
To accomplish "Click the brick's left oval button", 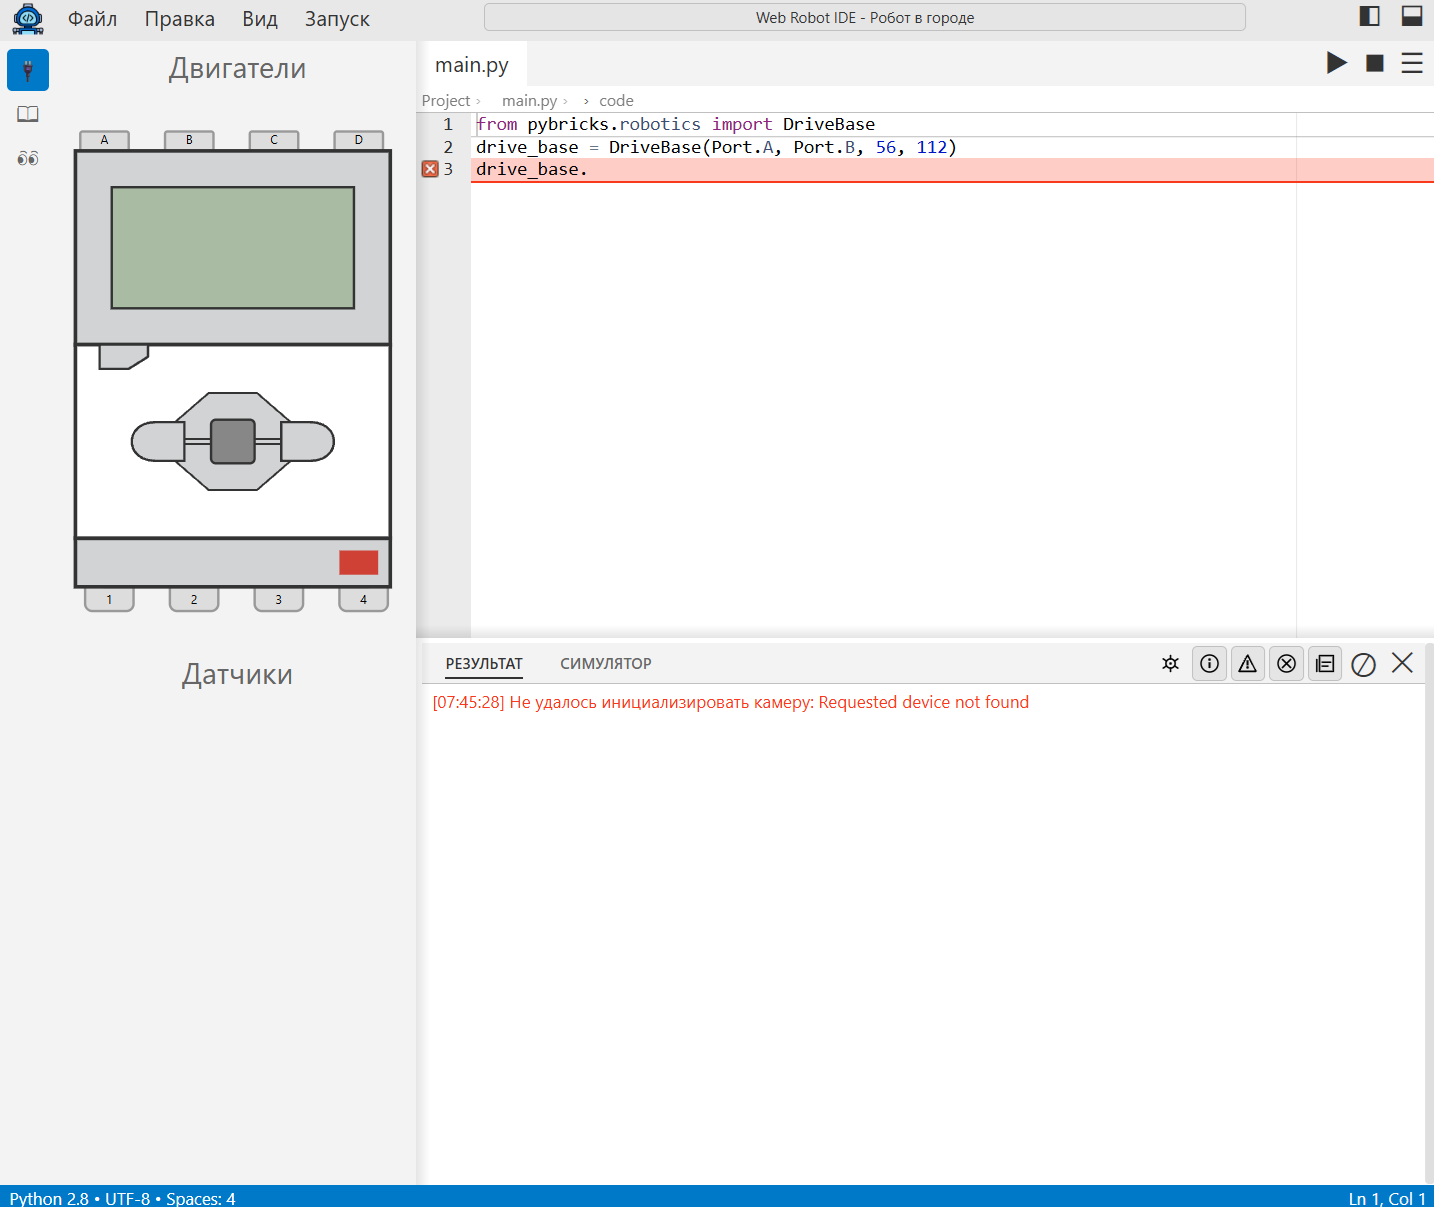I will pyautogui.click(x=158, y=442).
